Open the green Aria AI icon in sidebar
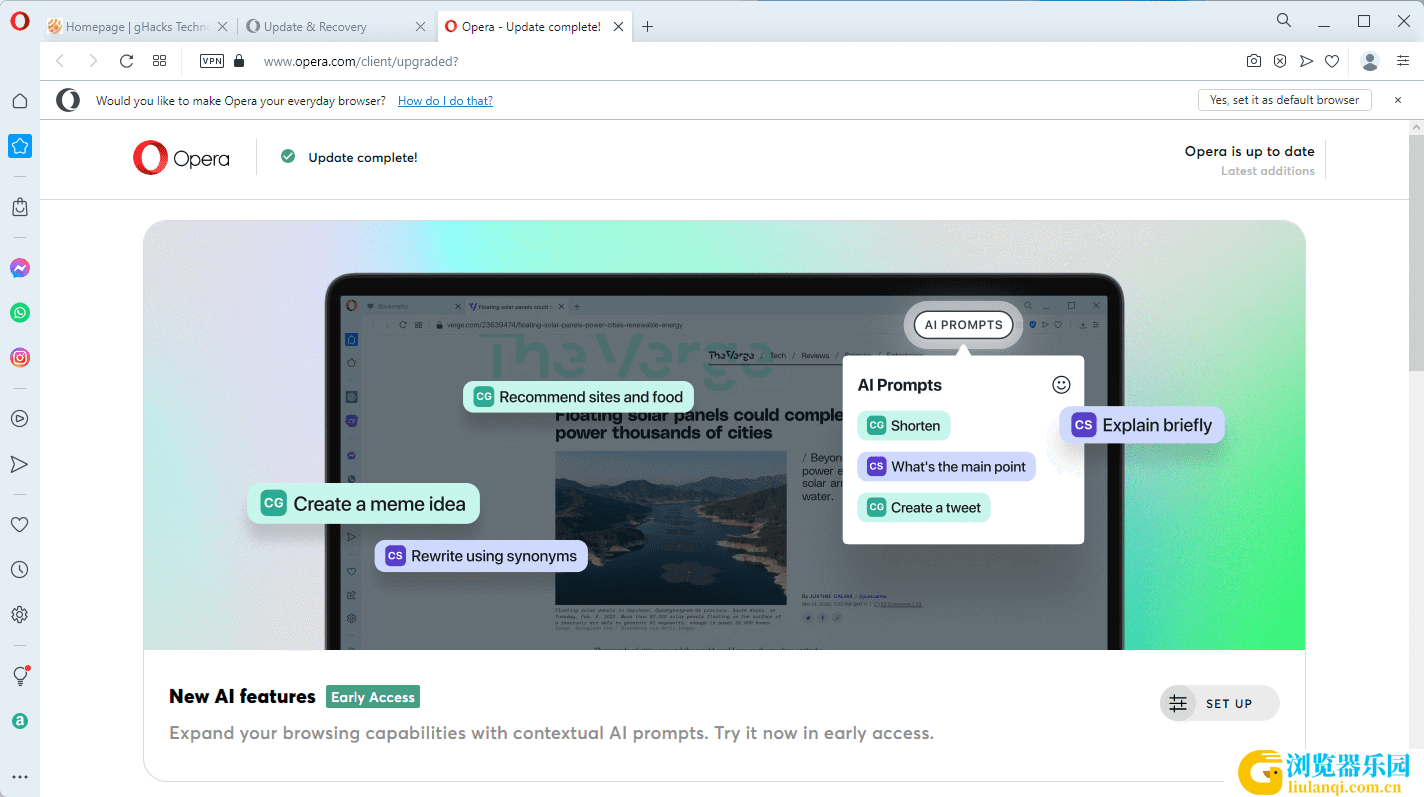Viewport: 1424px width, 797px height. (20, 721)
